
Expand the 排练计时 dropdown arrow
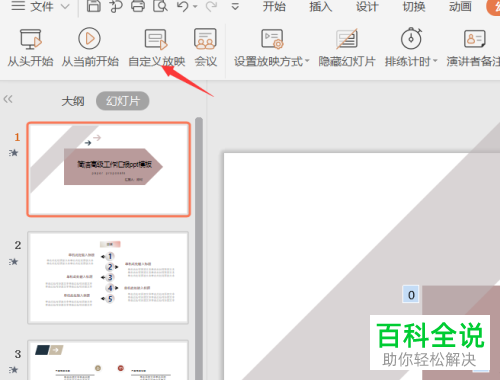tap(435, 61)
